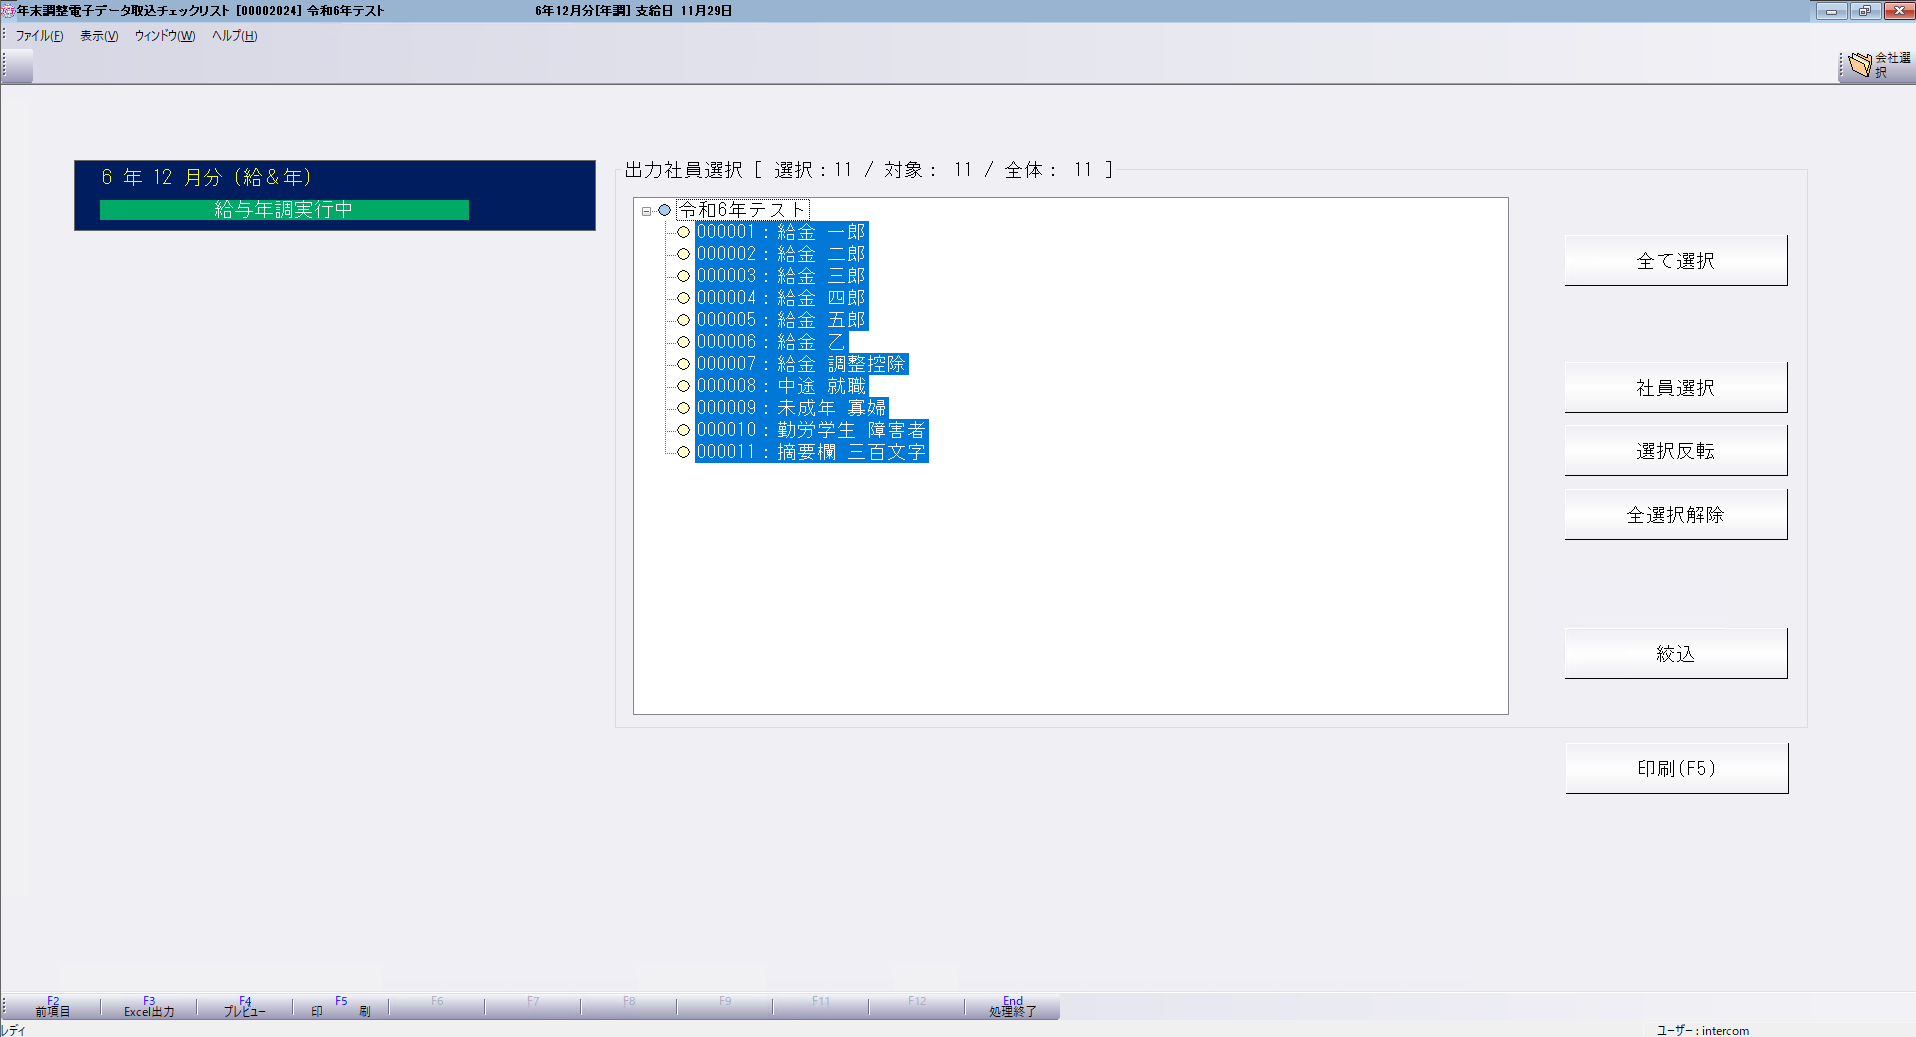Screen dimensions: 1916x1037
Task: Open the ヘルプ(H) menu
Action: (x=234, y=36)
